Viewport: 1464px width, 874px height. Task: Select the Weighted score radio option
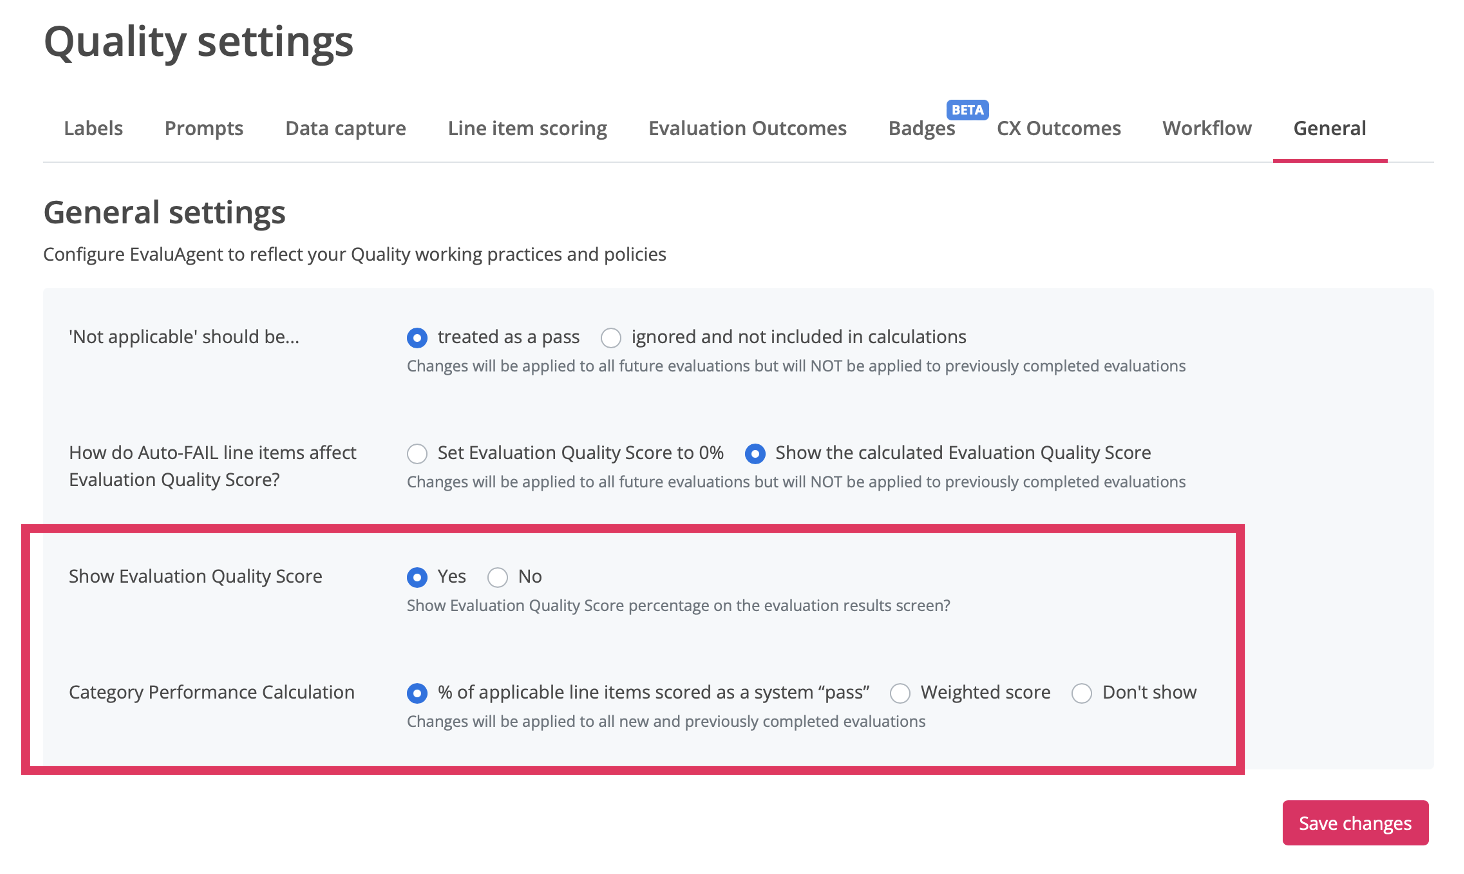[900, 694]
